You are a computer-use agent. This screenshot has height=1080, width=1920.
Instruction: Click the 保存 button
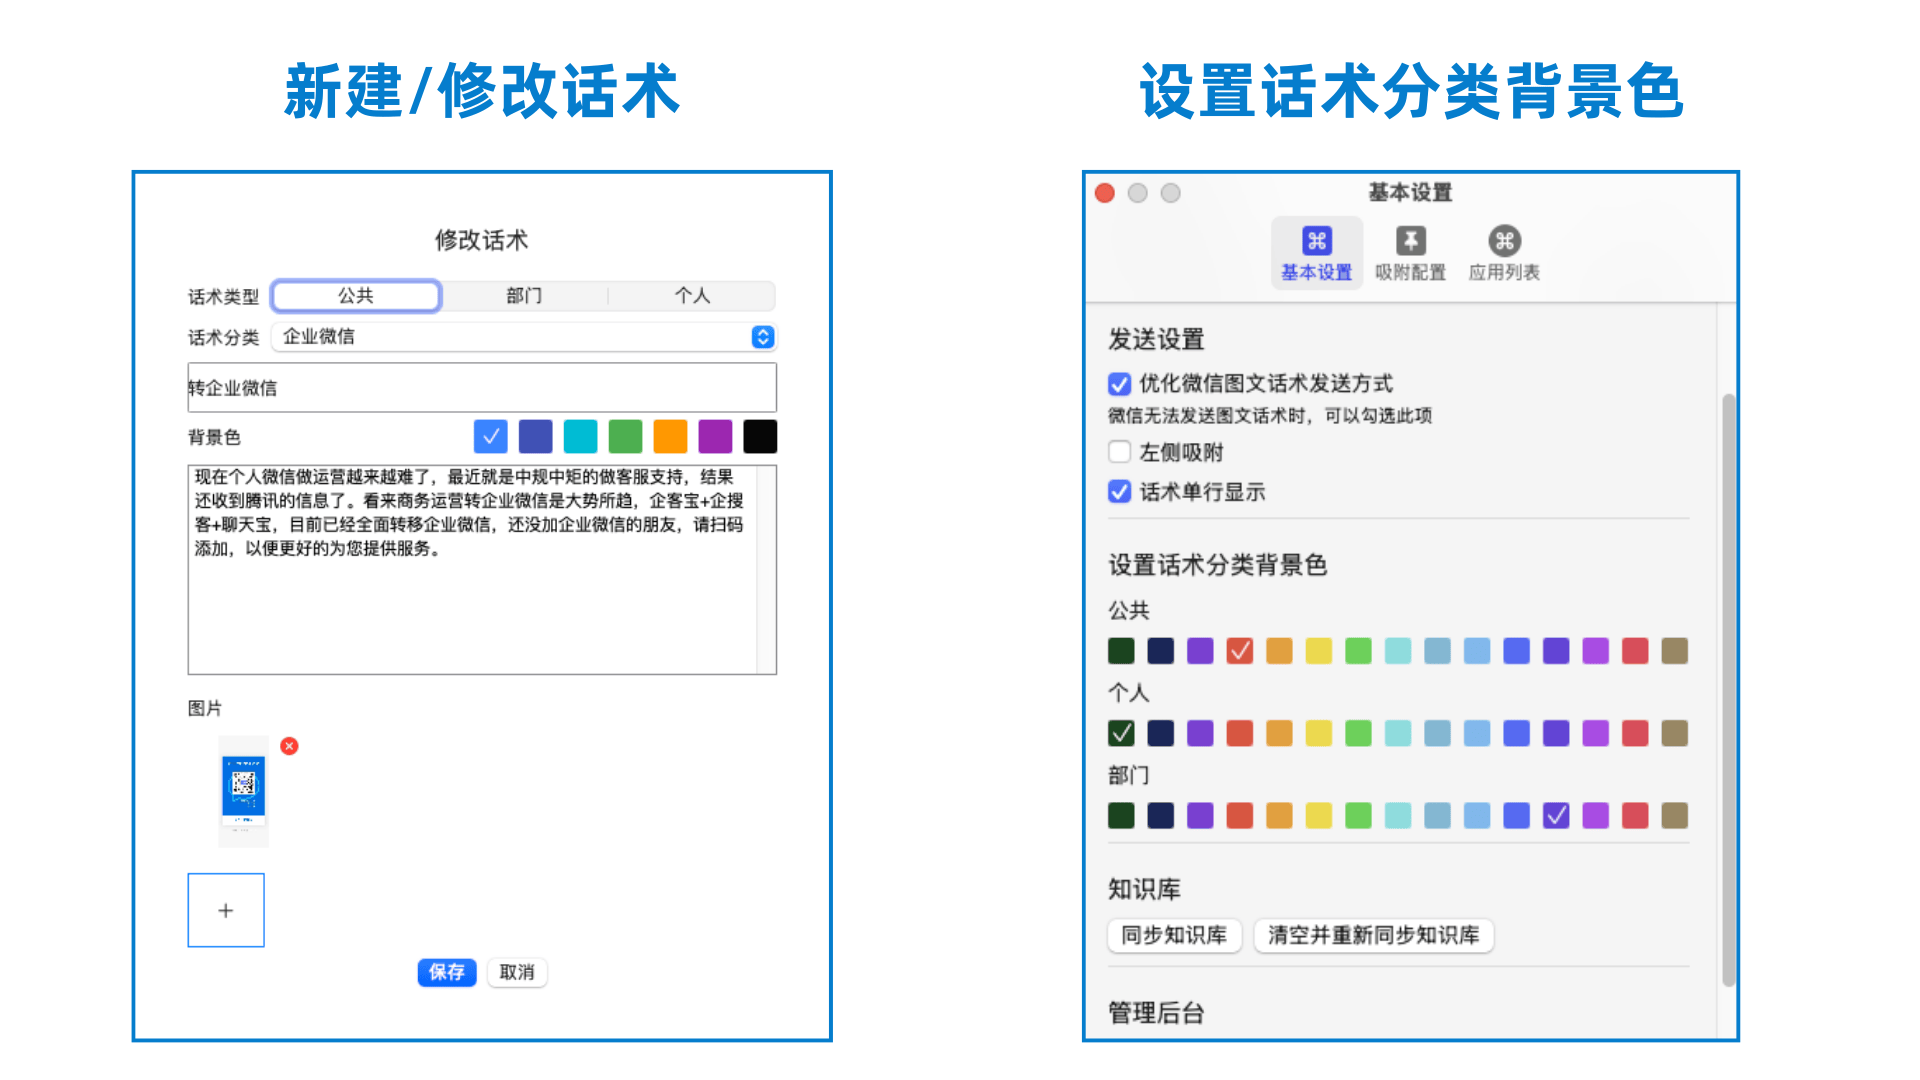(x=446, y=972)
